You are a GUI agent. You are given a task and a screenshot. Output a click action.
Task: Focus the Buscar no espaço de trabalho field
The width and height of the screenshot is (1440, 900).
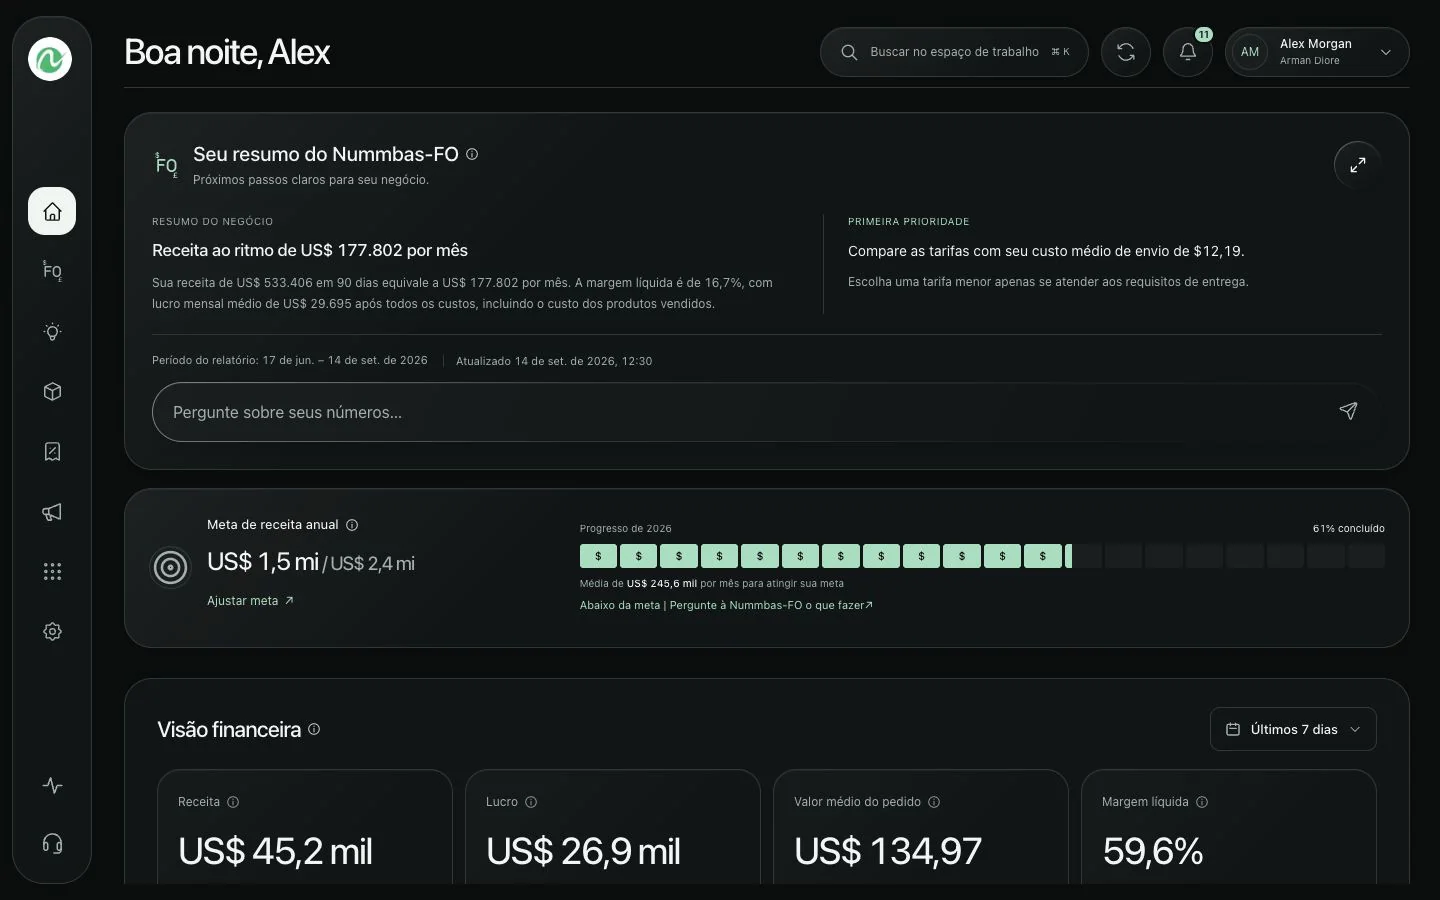[954, 52]
